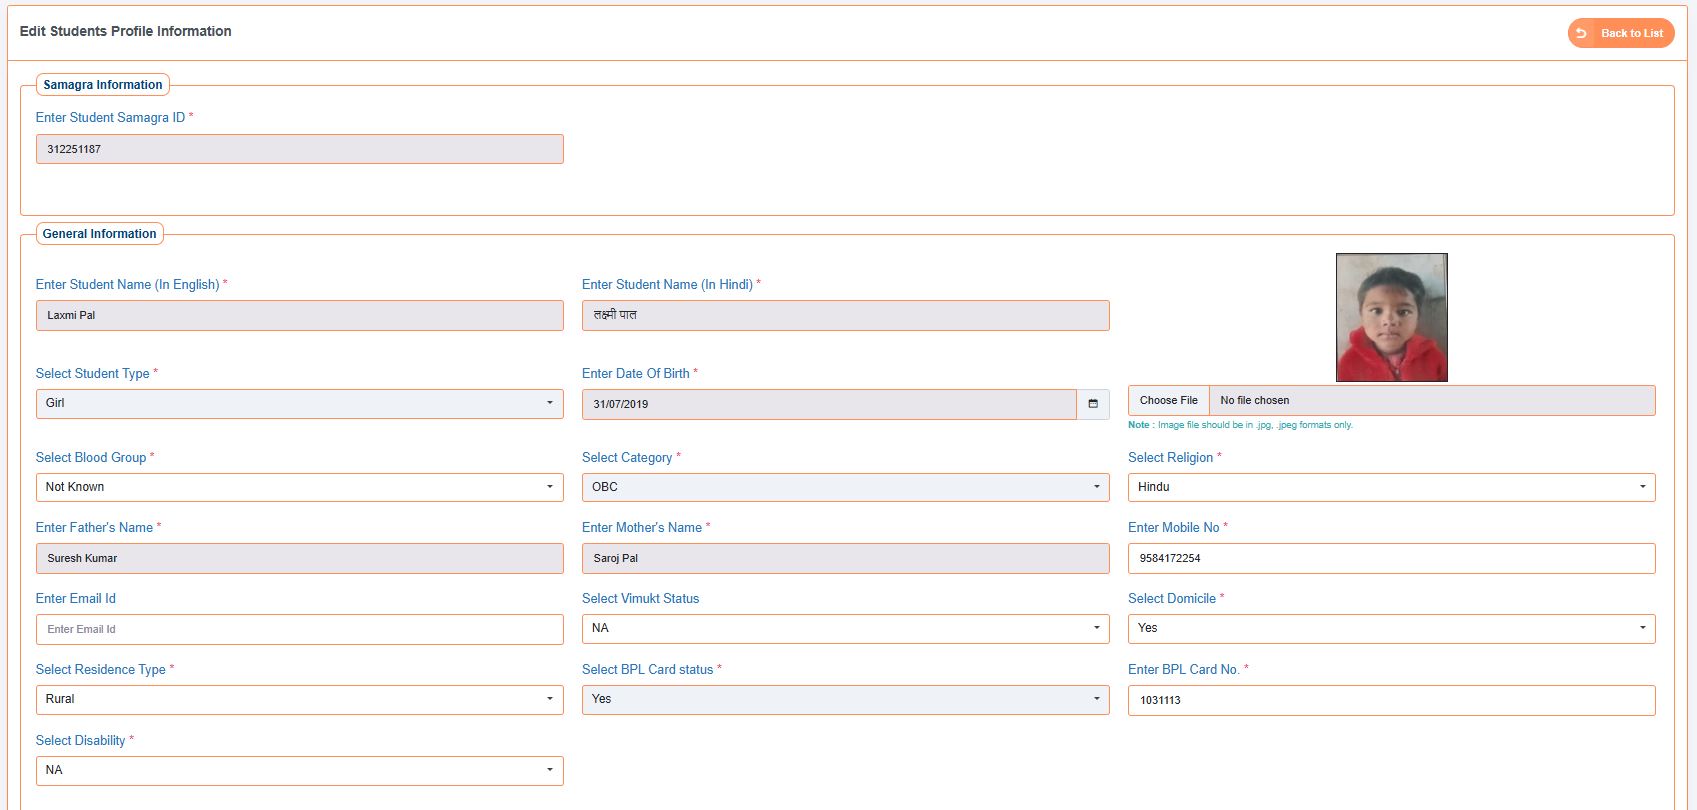Expand the Residence Type dropdown
Image resolution: width=1697 pixels, height=810 pixels.
coord(299,699)
